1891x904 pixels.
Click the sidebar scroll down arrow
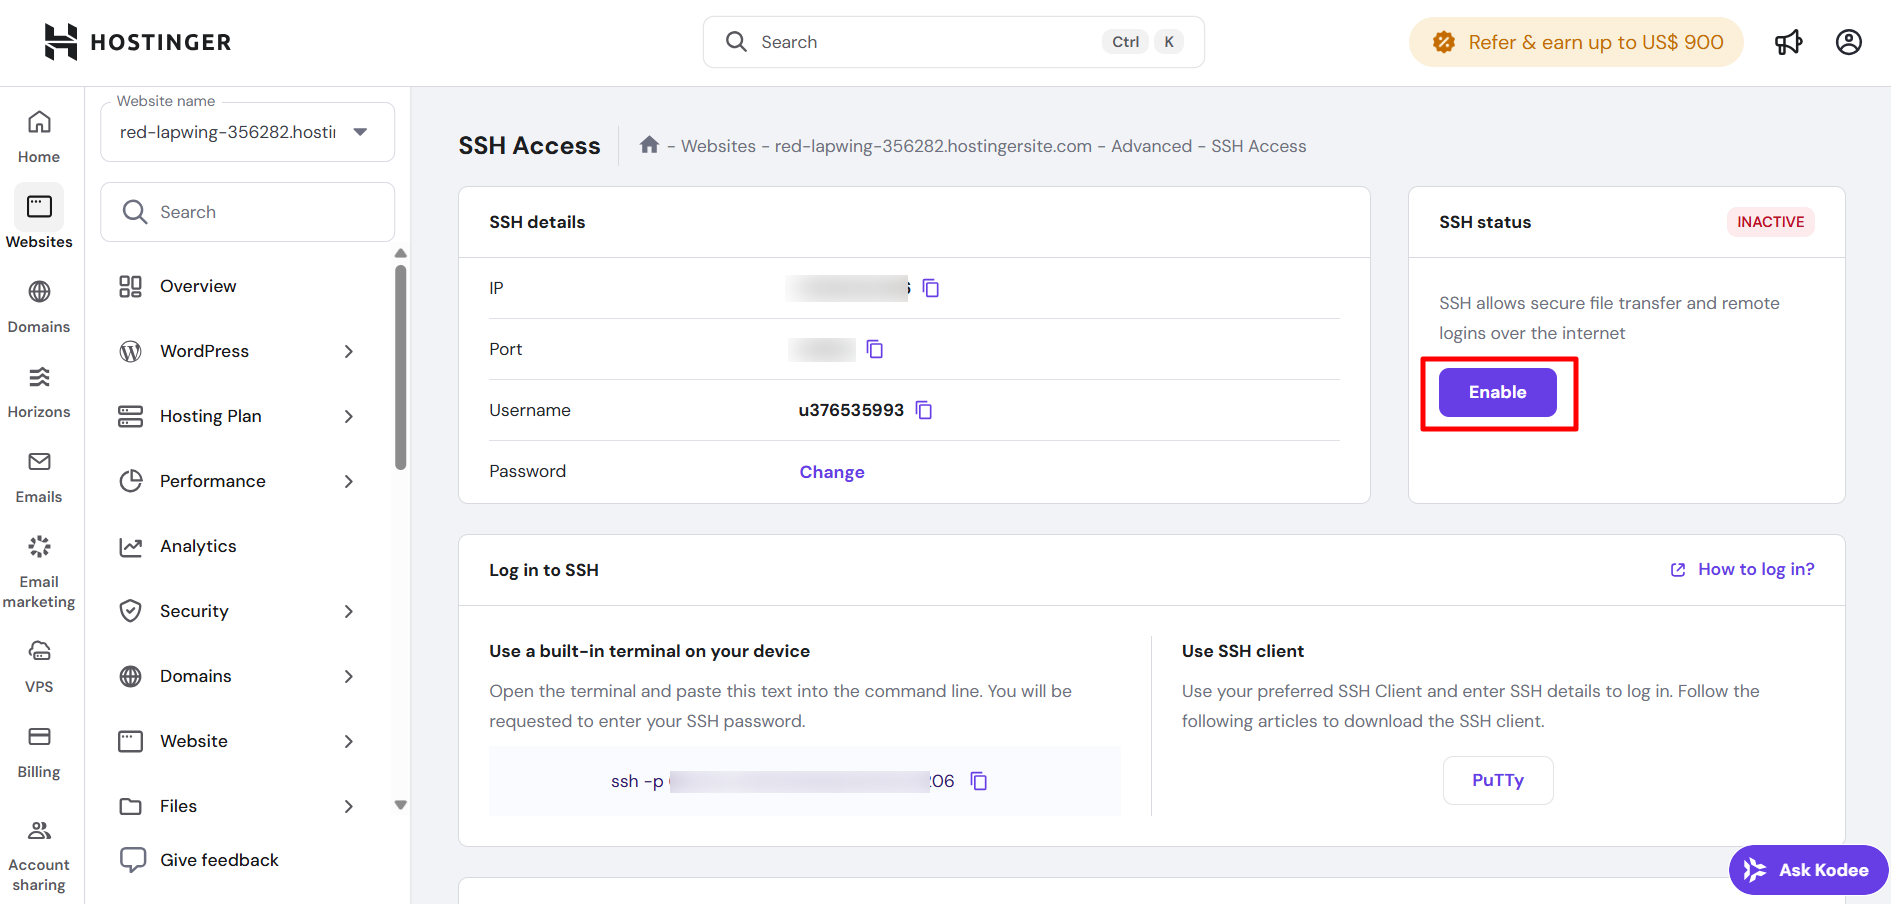401,805
